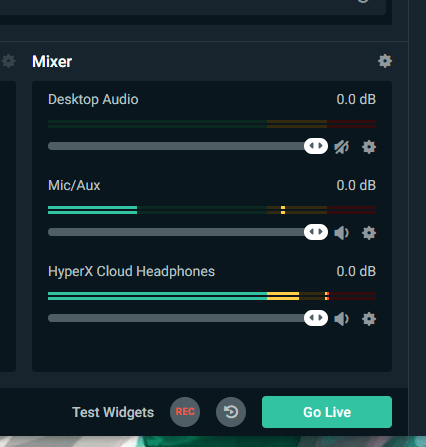Click the Mixer heading
The image size is (426, 447).
click(x=52, y=61)
